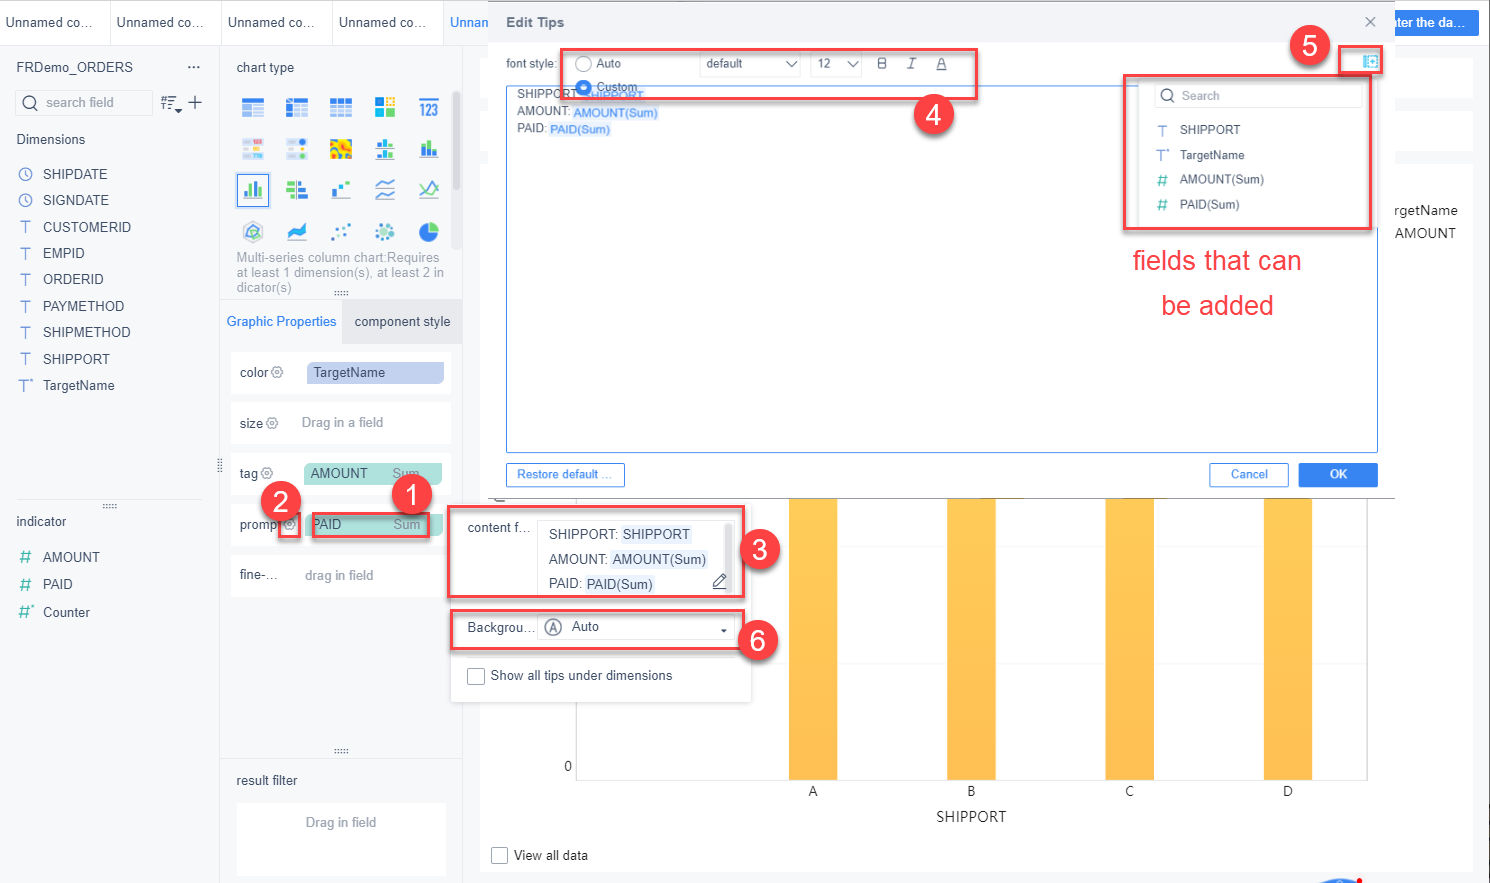
Task: Click the search field input box
Action: point(85,102)
